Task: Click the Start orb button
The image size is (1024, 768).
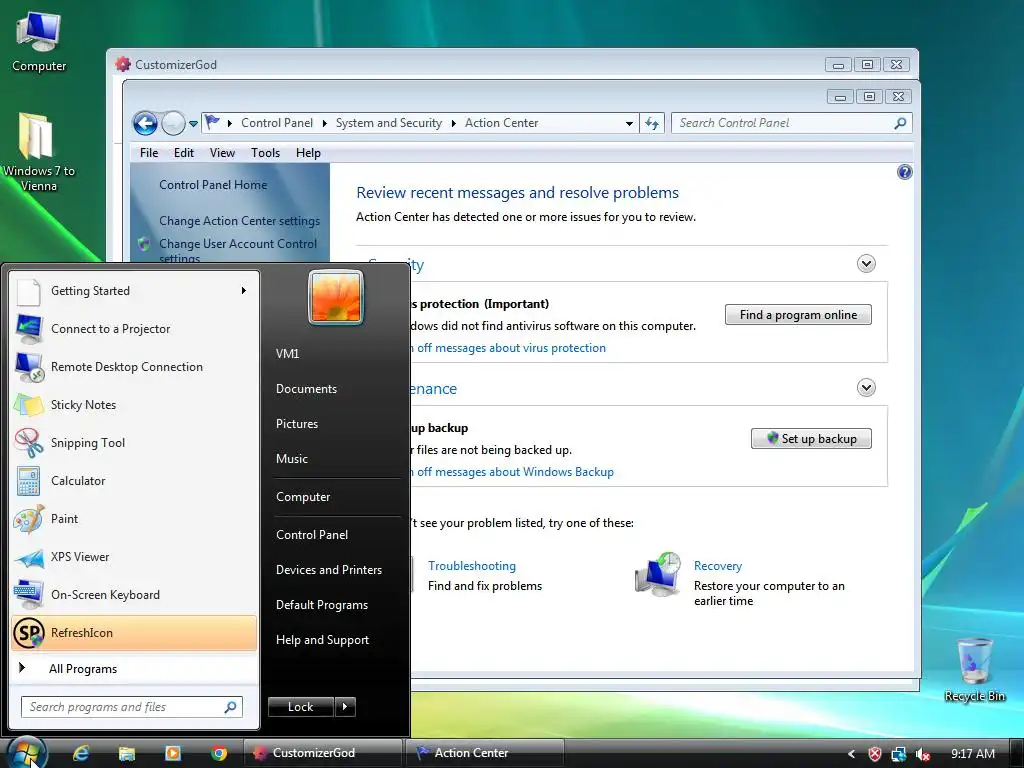Action: click(x=26, y=753)
